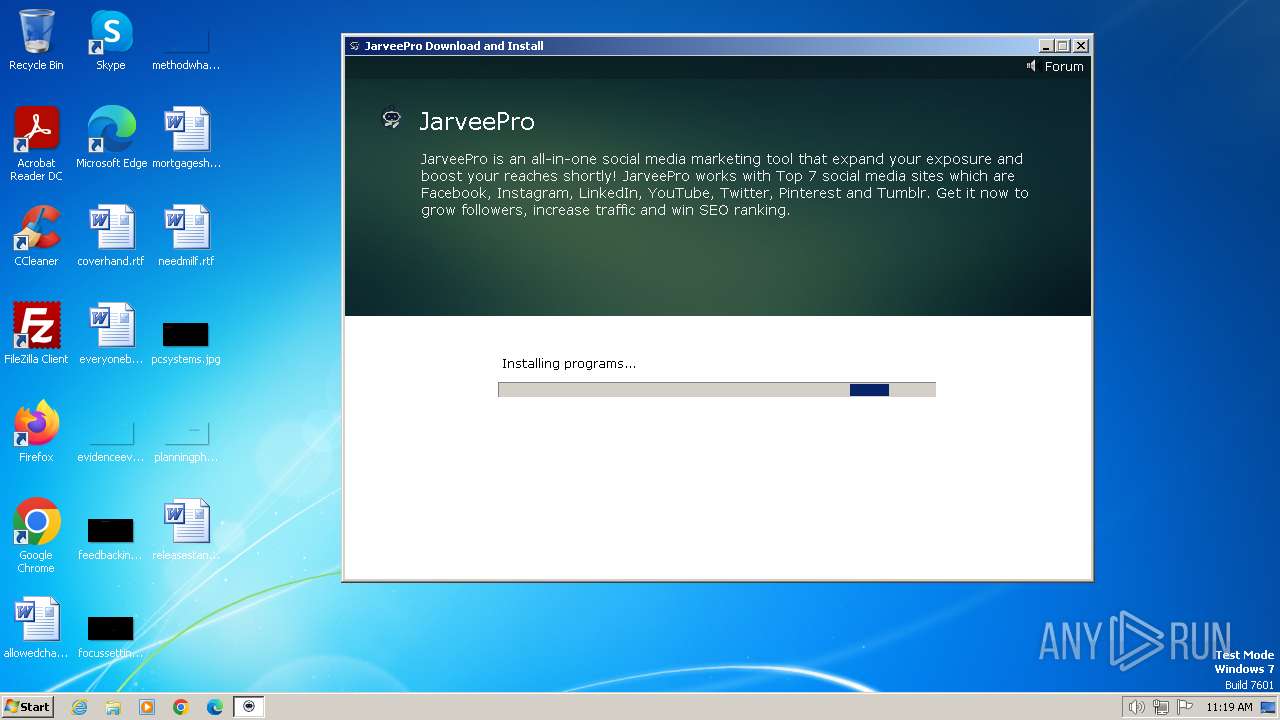Launch Internet Explorer from the taskbar
This screenshot has width=1280, height=720.
pos(79,707)
